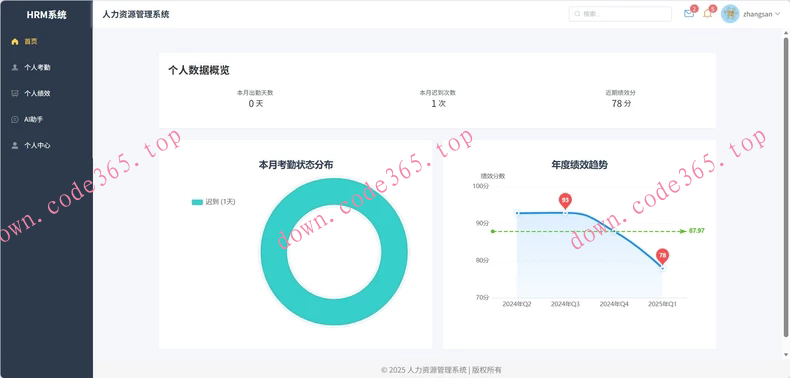
Task: Focus the 搜索 search input field
Action: coord(620,14)
